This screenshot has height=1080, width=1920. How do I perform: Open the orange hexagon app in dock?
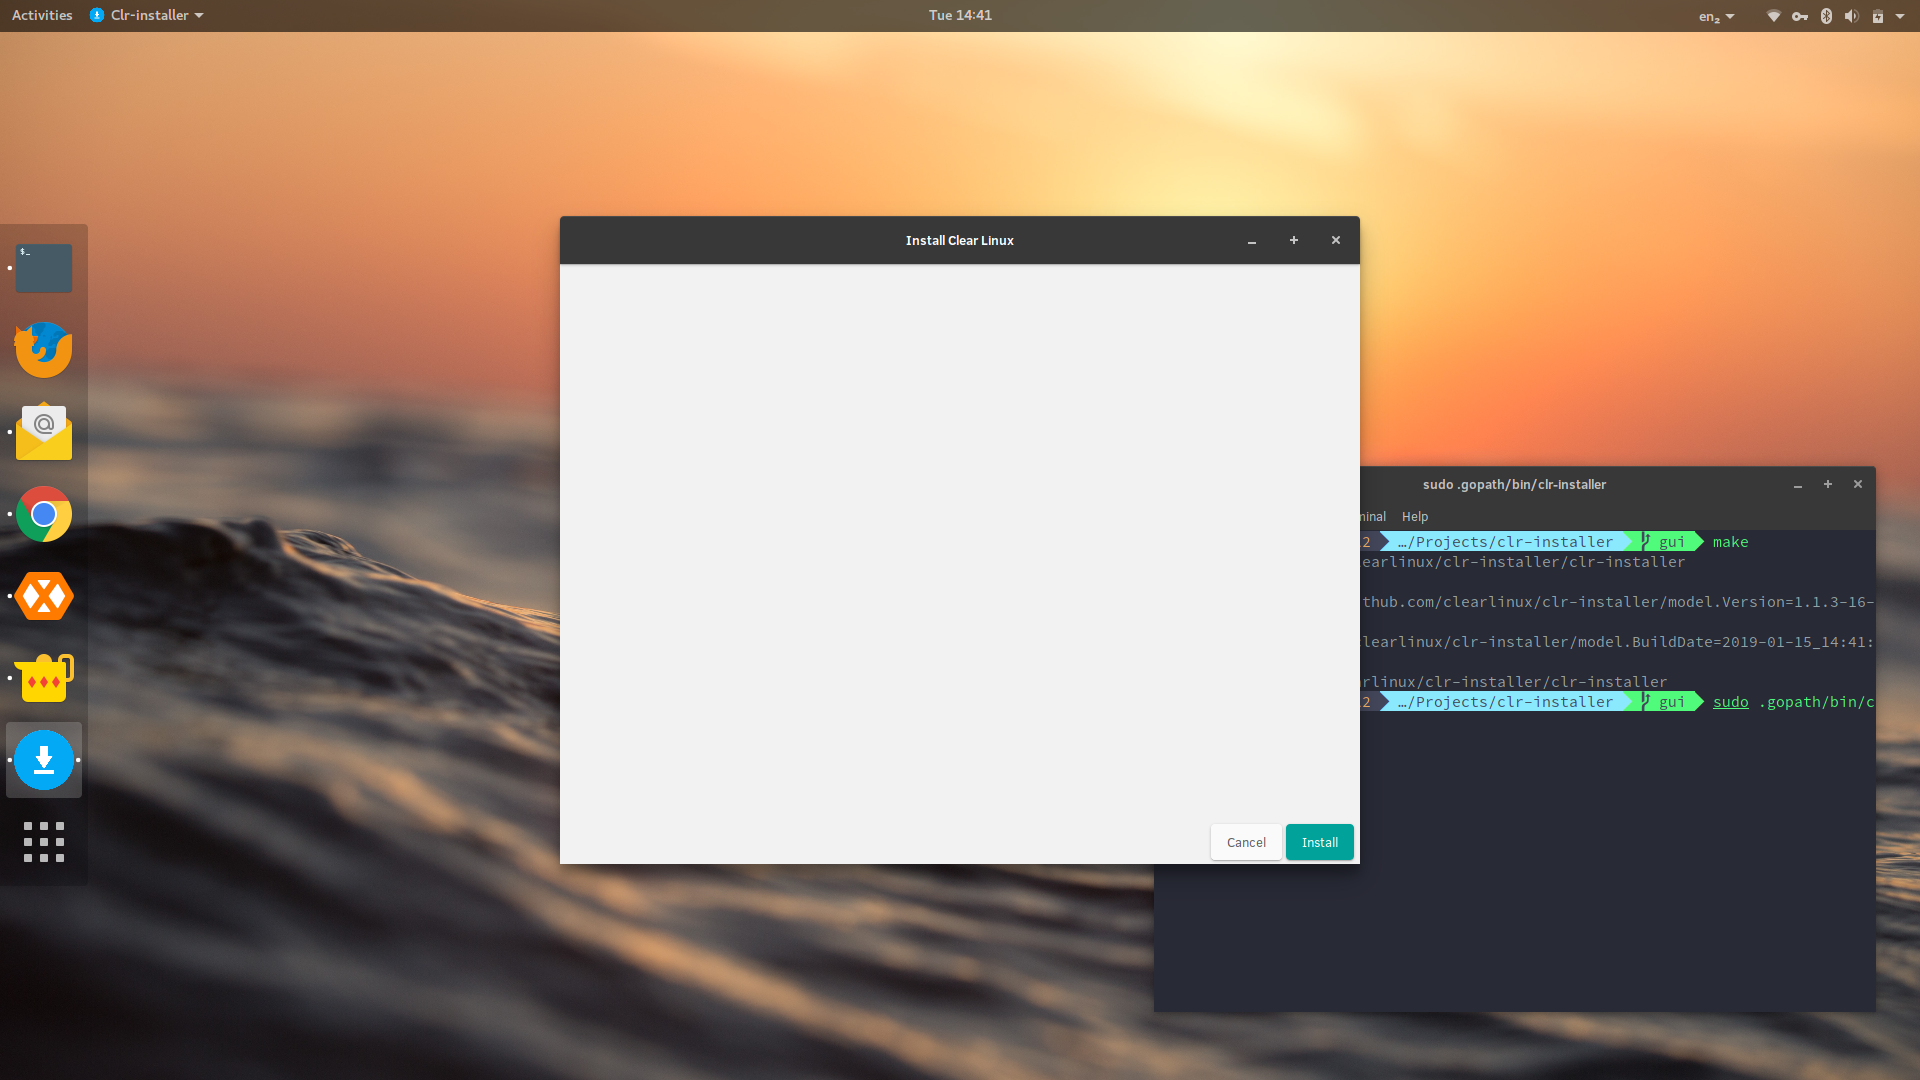pos(44,596)
